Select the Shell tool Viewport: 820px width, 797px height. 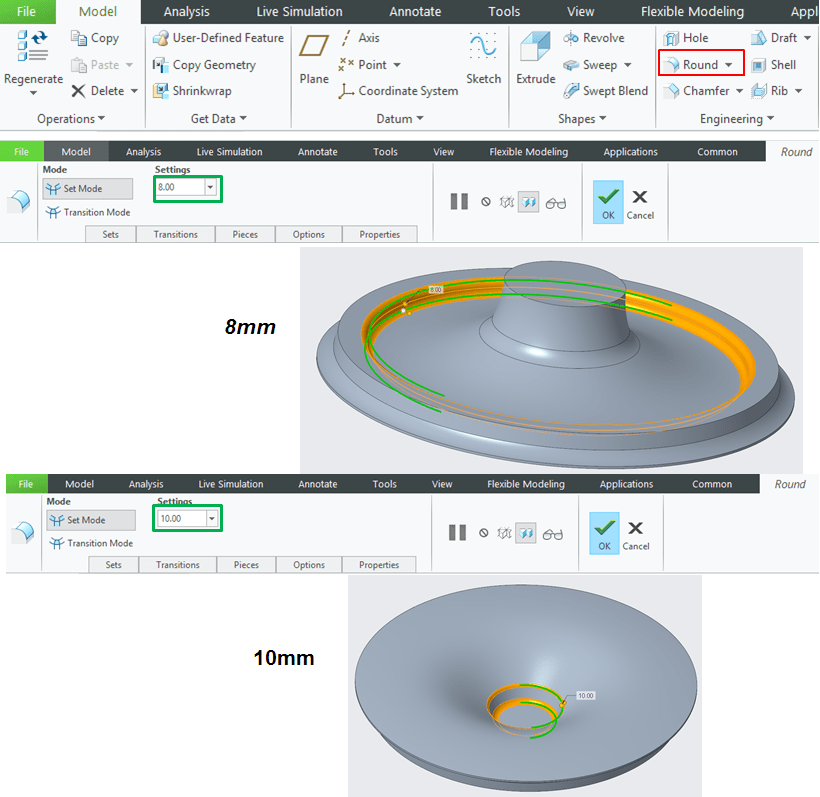tap(773, 65)
